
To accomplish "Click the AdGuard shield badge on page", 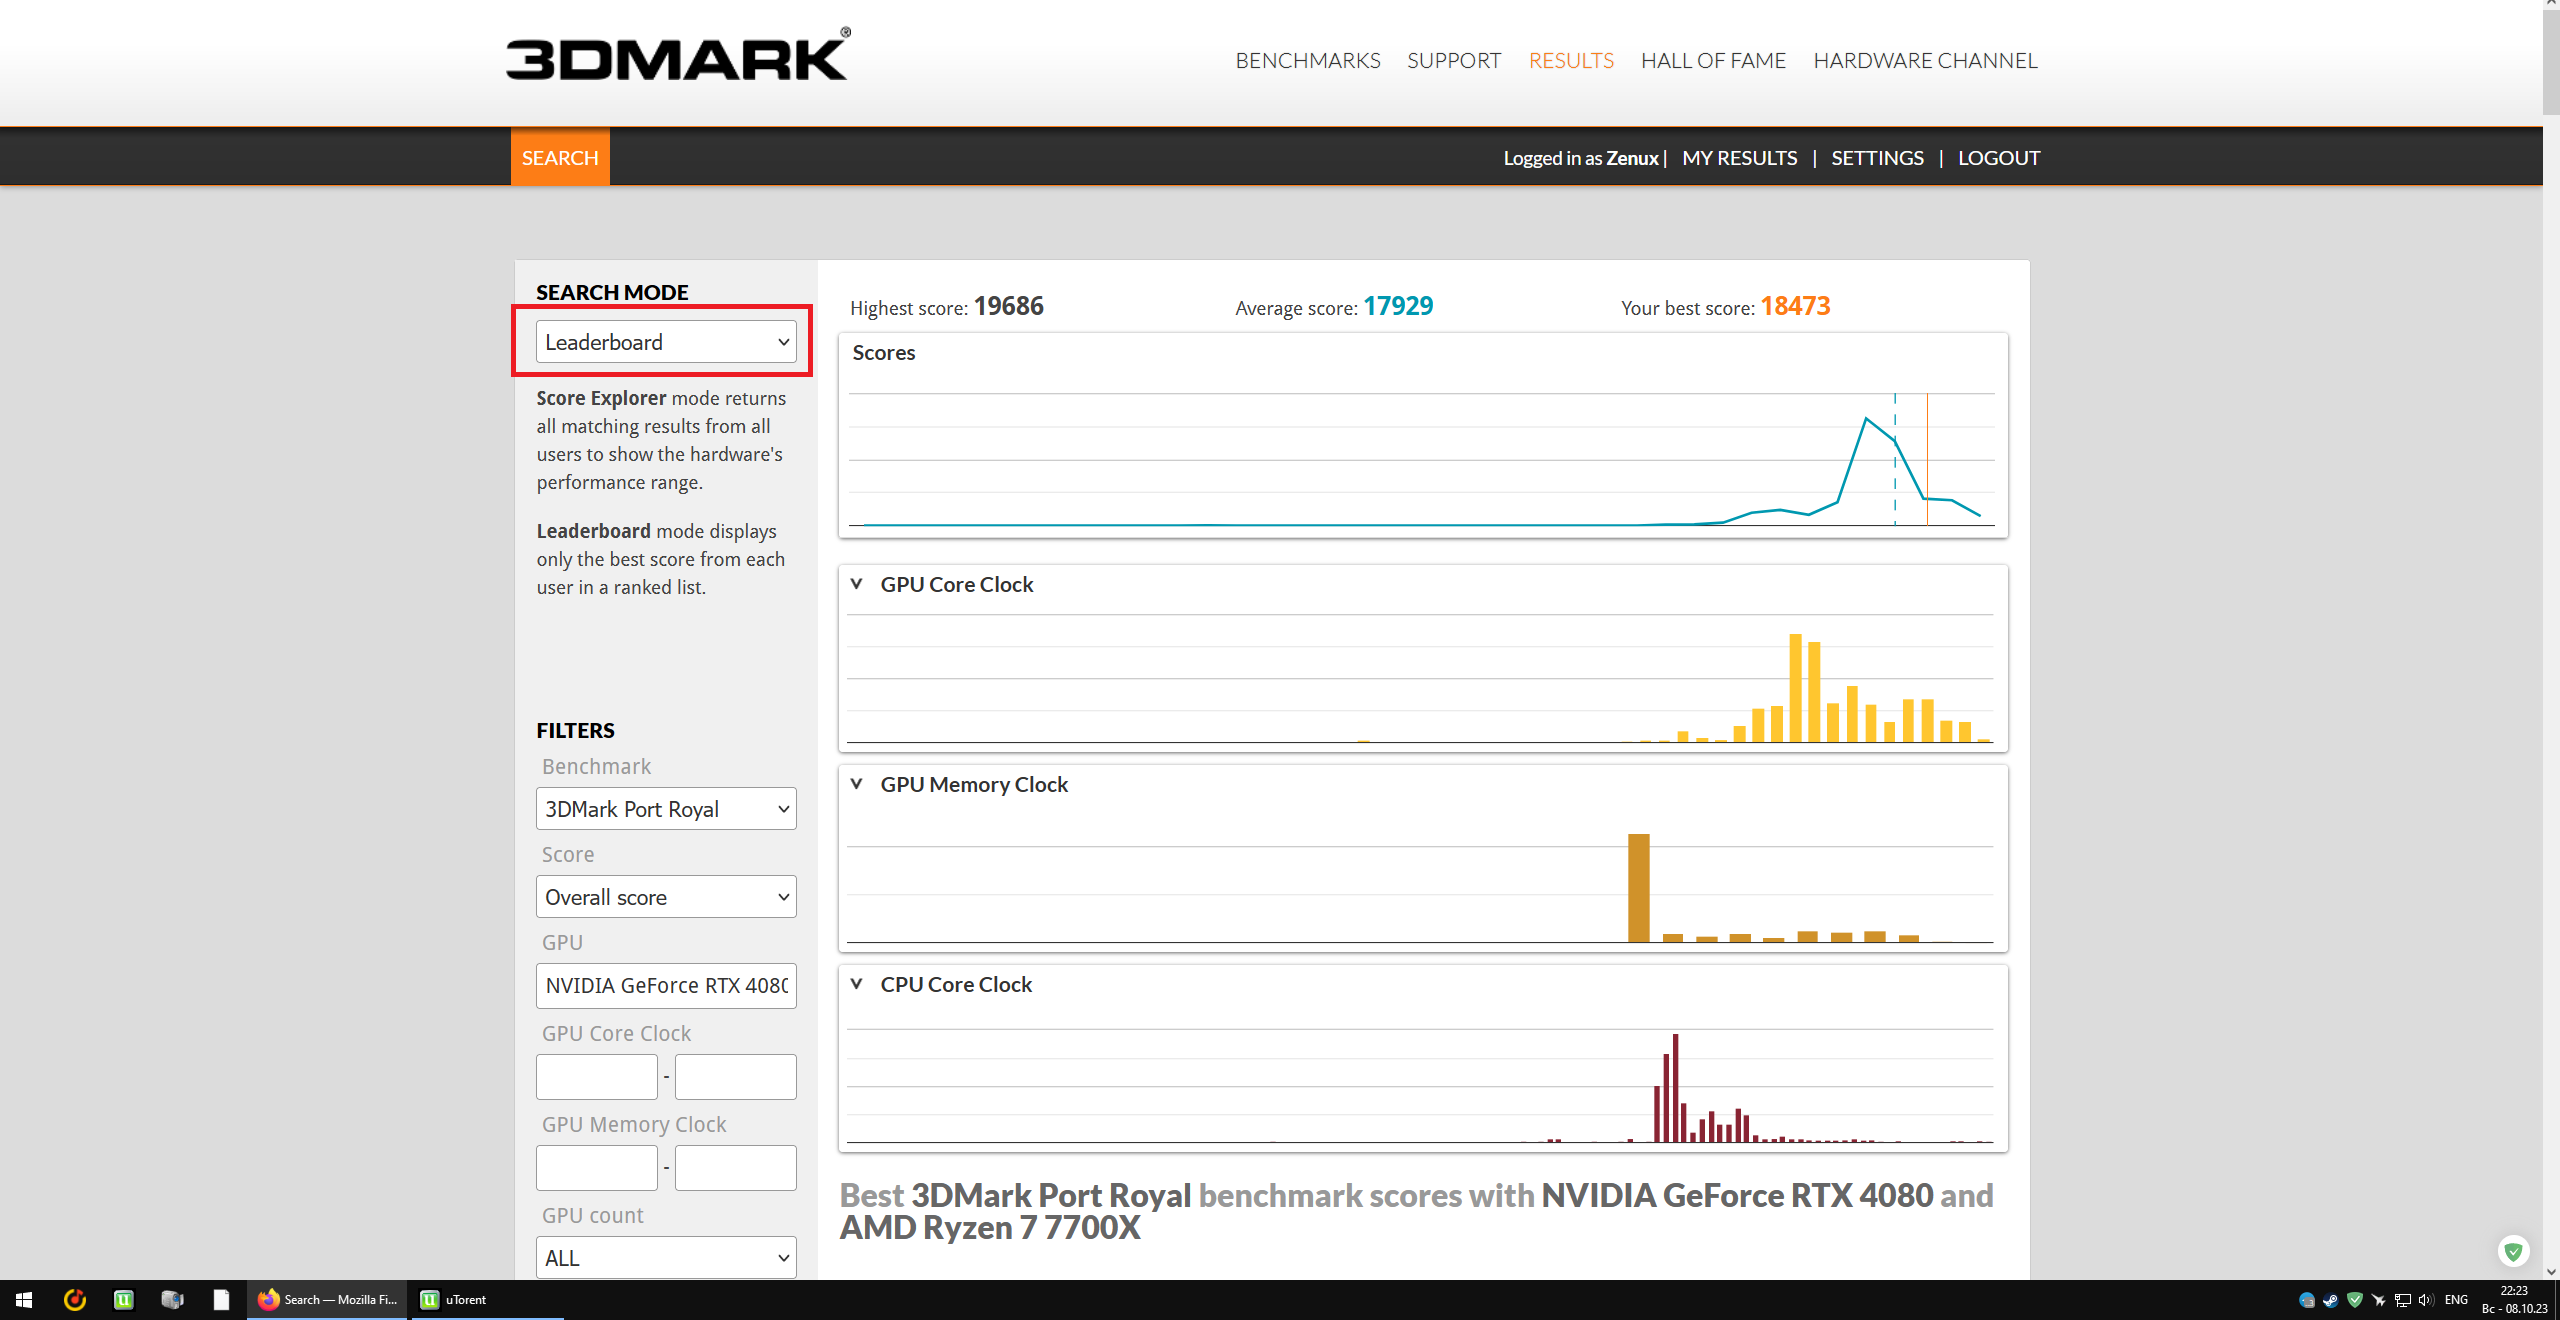I will pos(2513,1250).
